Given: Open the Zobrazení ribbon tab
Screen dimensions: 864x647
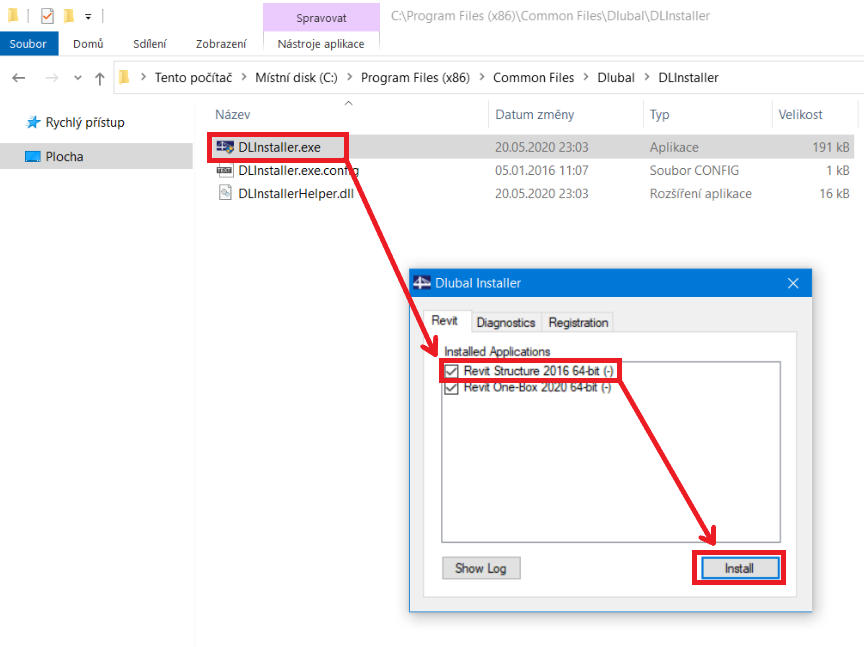Looking at the screenshot, I should tap(221, 44).
